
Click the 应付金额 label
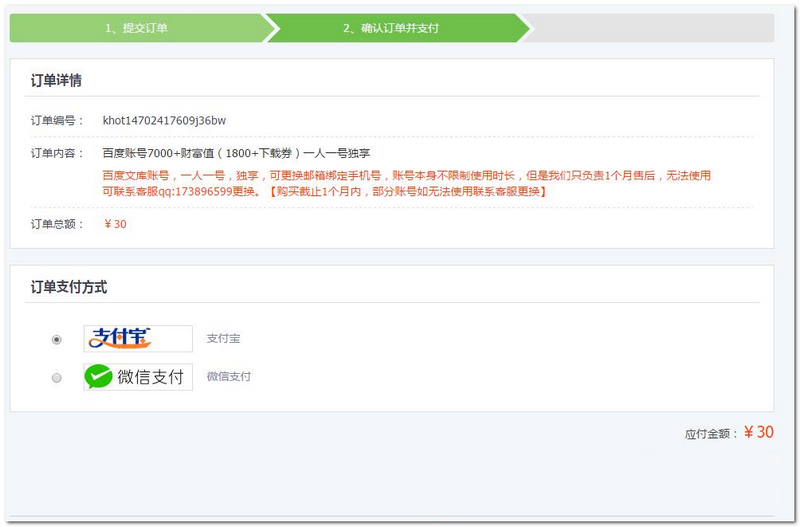[x=711, y=434]
